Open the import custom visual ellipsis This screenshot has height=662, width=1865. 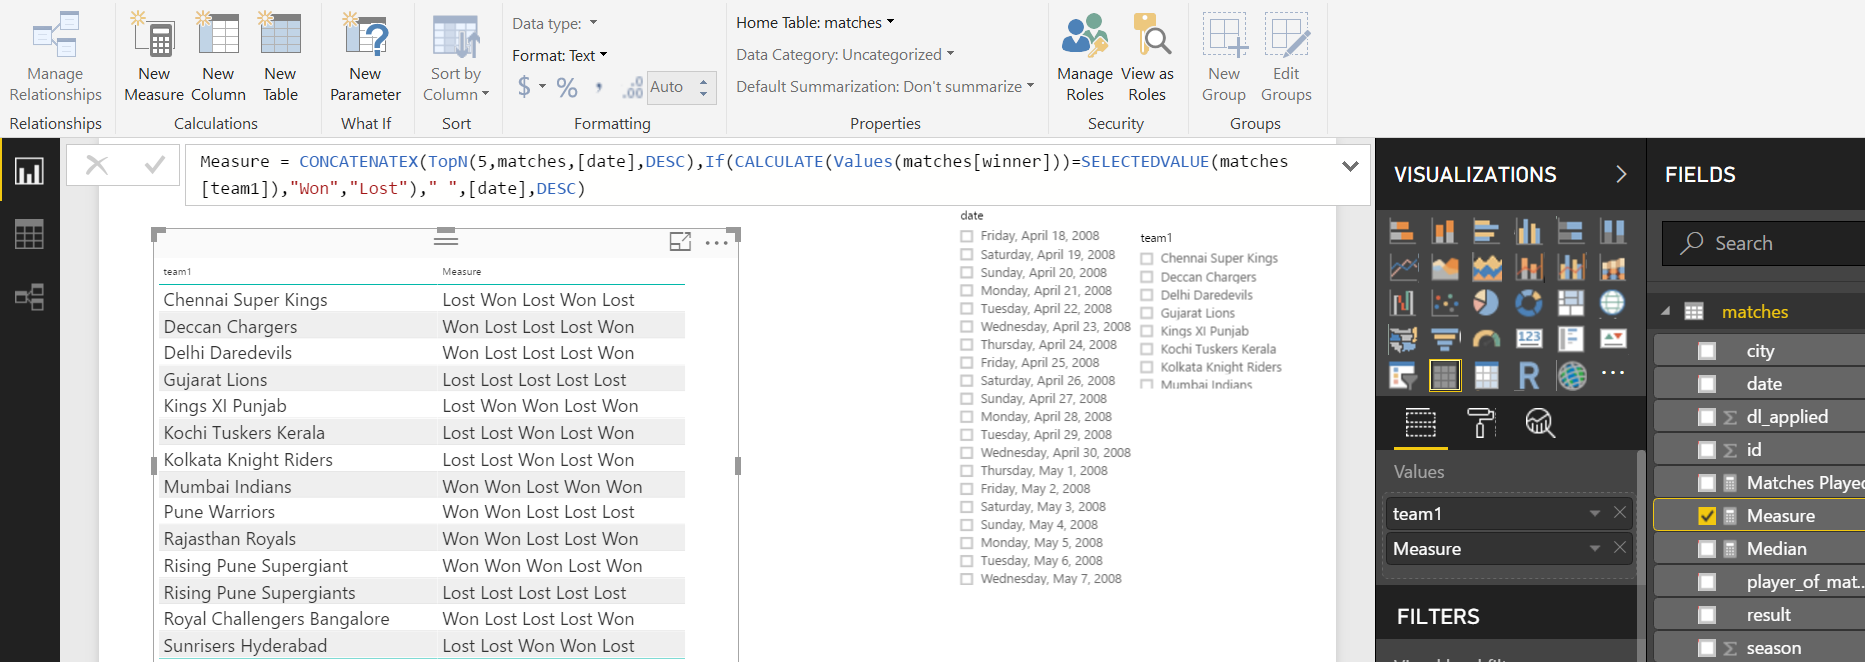[1612, 373]
